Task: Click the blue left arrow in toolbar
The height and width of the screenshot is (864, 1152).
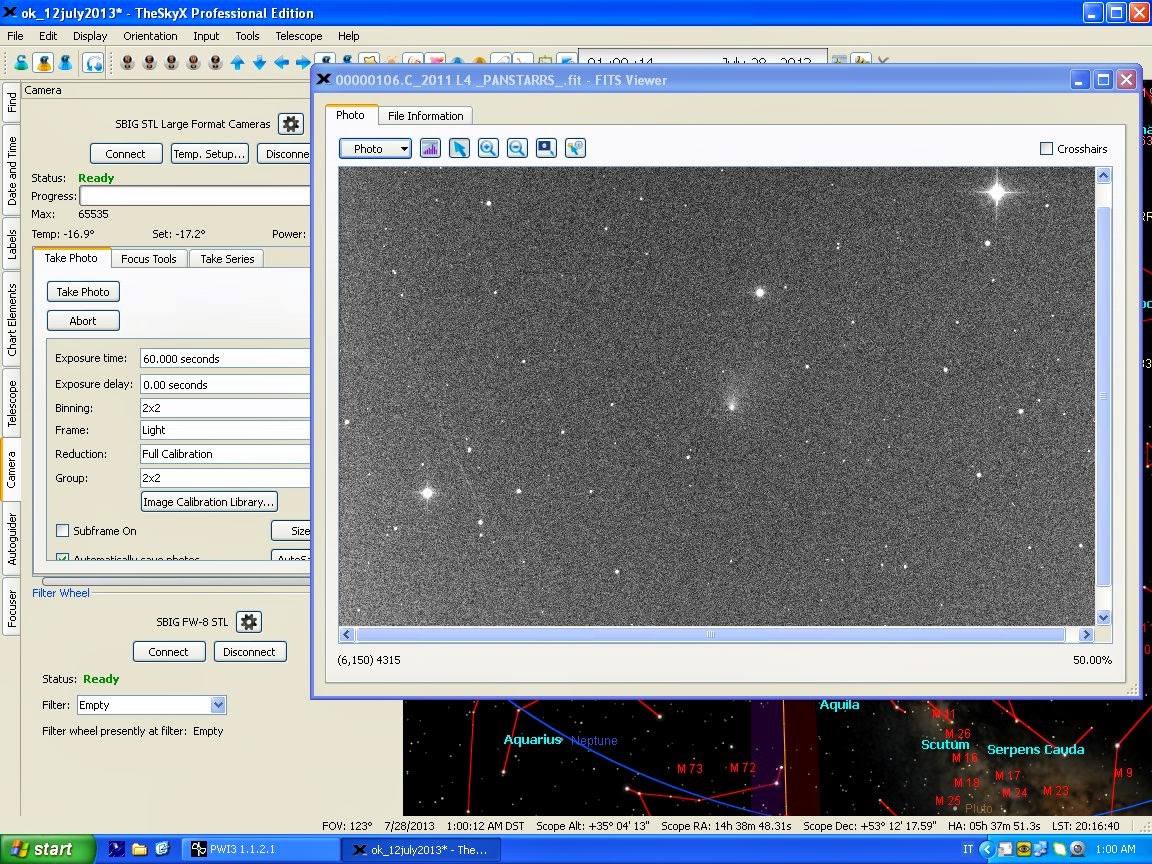Action: 281,63
